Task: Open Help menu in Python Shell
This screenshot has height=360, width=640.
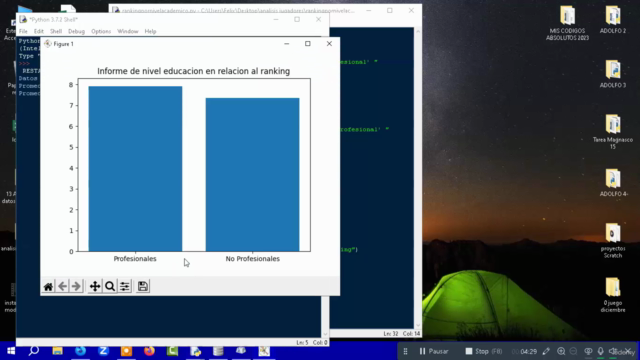Action: (150, 31)
